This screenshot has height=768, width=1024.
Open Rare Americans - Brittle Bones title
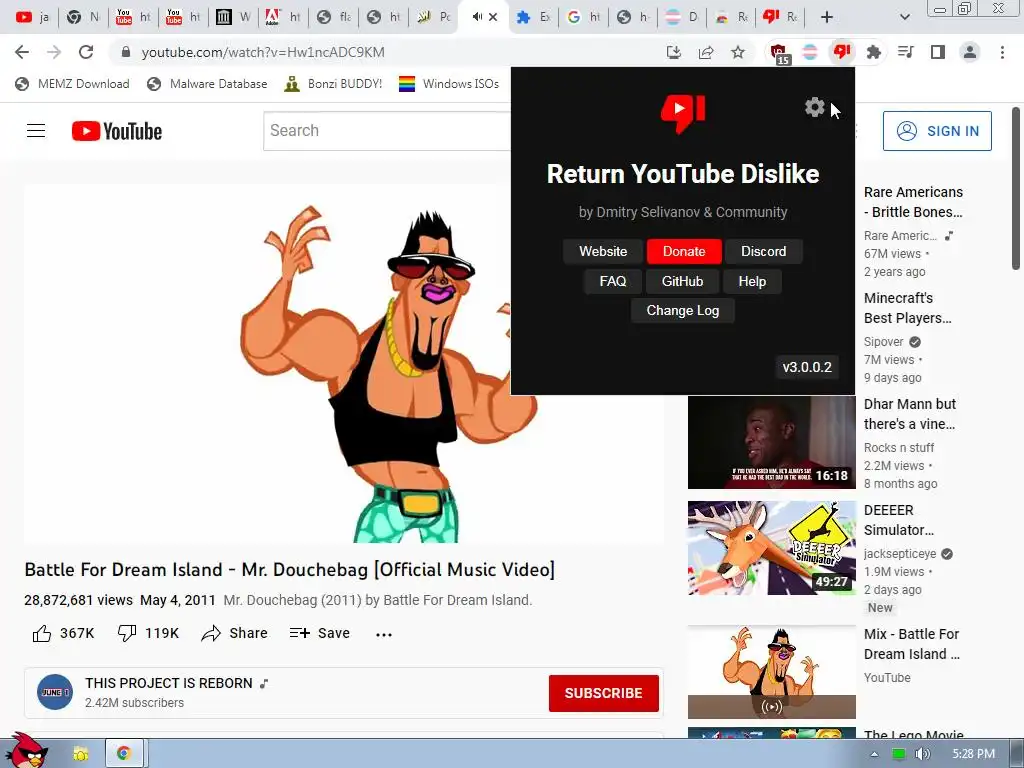click(913, 202)
